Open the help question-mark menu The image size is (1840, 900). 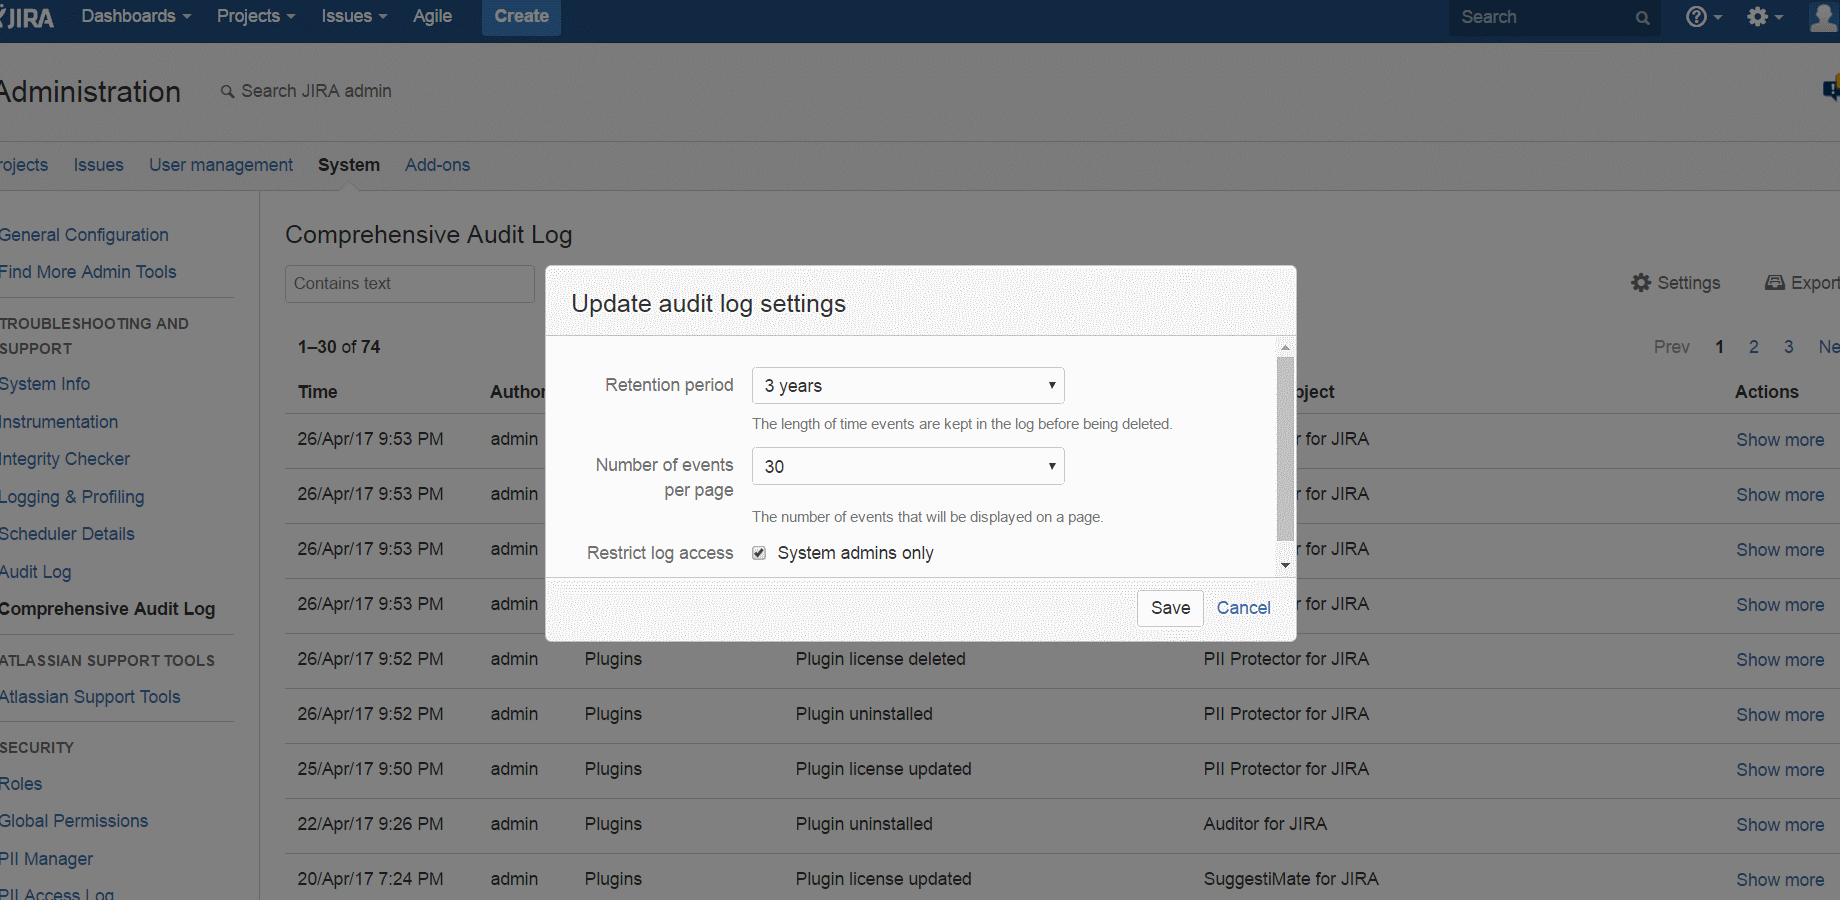coord(1703,17)
